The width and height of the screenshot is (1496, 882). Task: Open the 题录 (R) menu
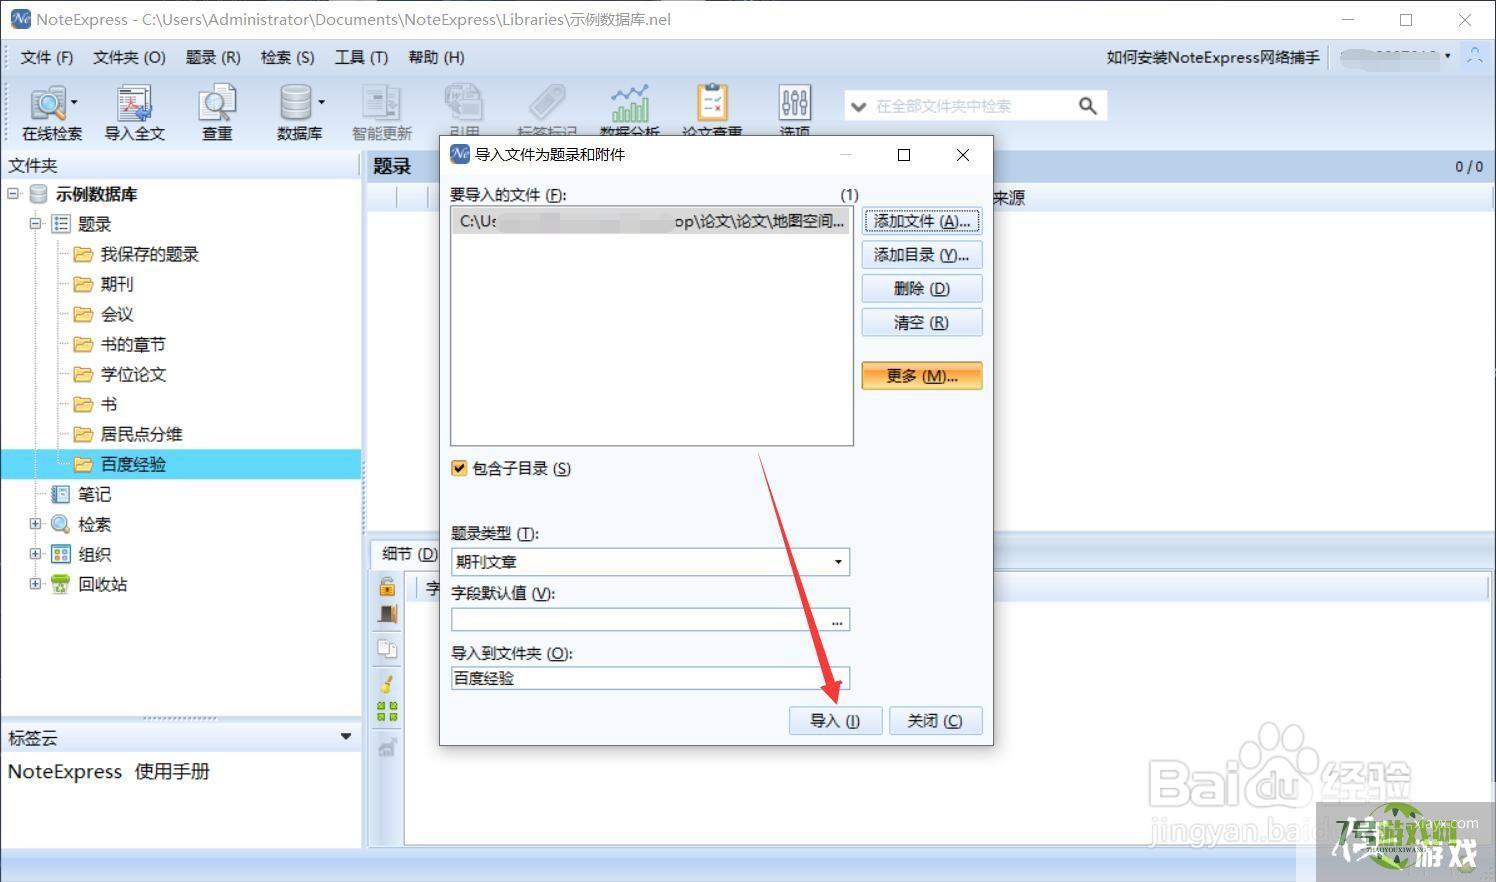coord(213,57)
